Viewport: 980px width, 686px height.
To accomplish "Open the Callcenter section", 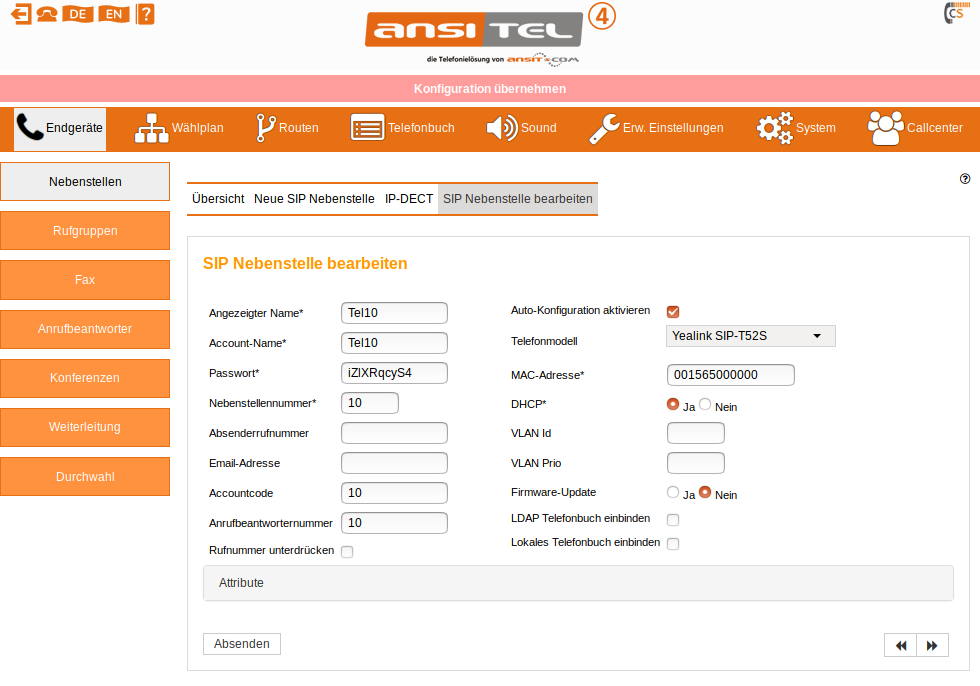I will pos(915,128).
